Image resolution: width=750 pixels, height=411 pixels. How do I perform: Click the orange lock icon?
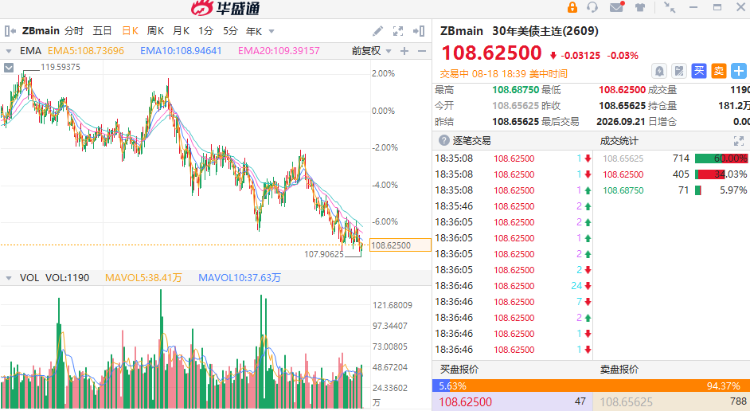coord(572,7)
